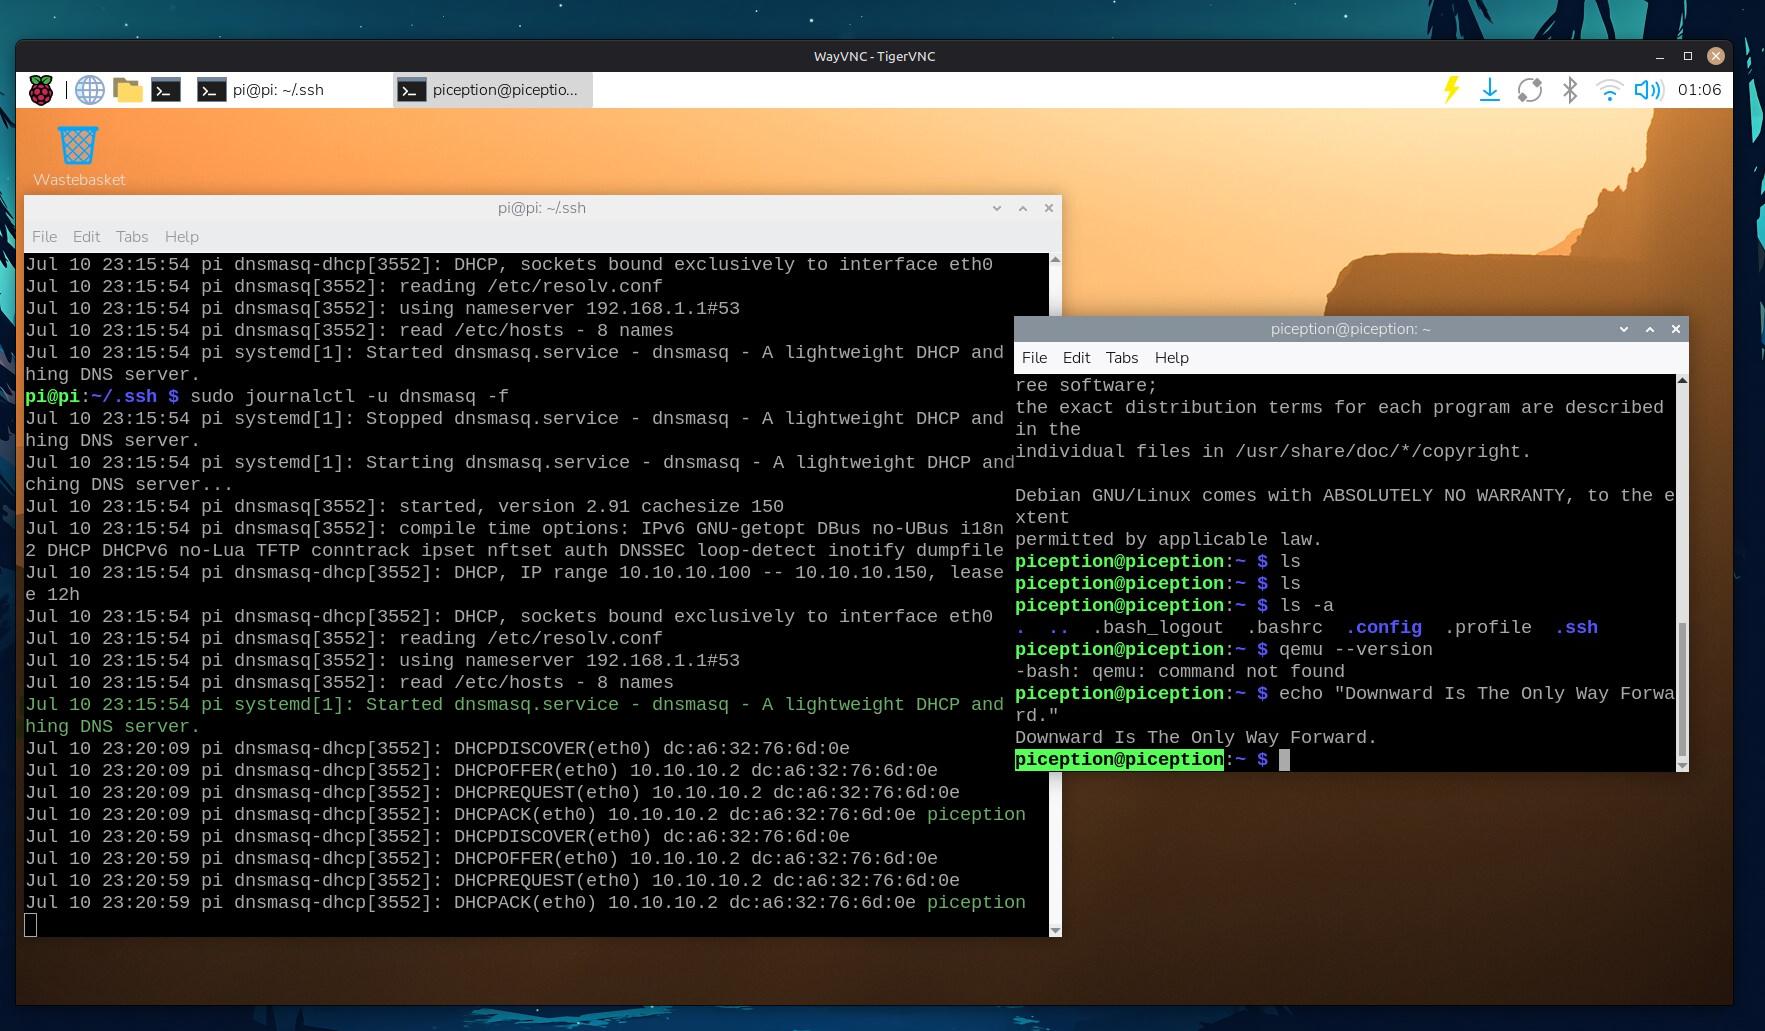
Task: Open Edit menu in the pi@pi terminal
Action: pos(86,237)
